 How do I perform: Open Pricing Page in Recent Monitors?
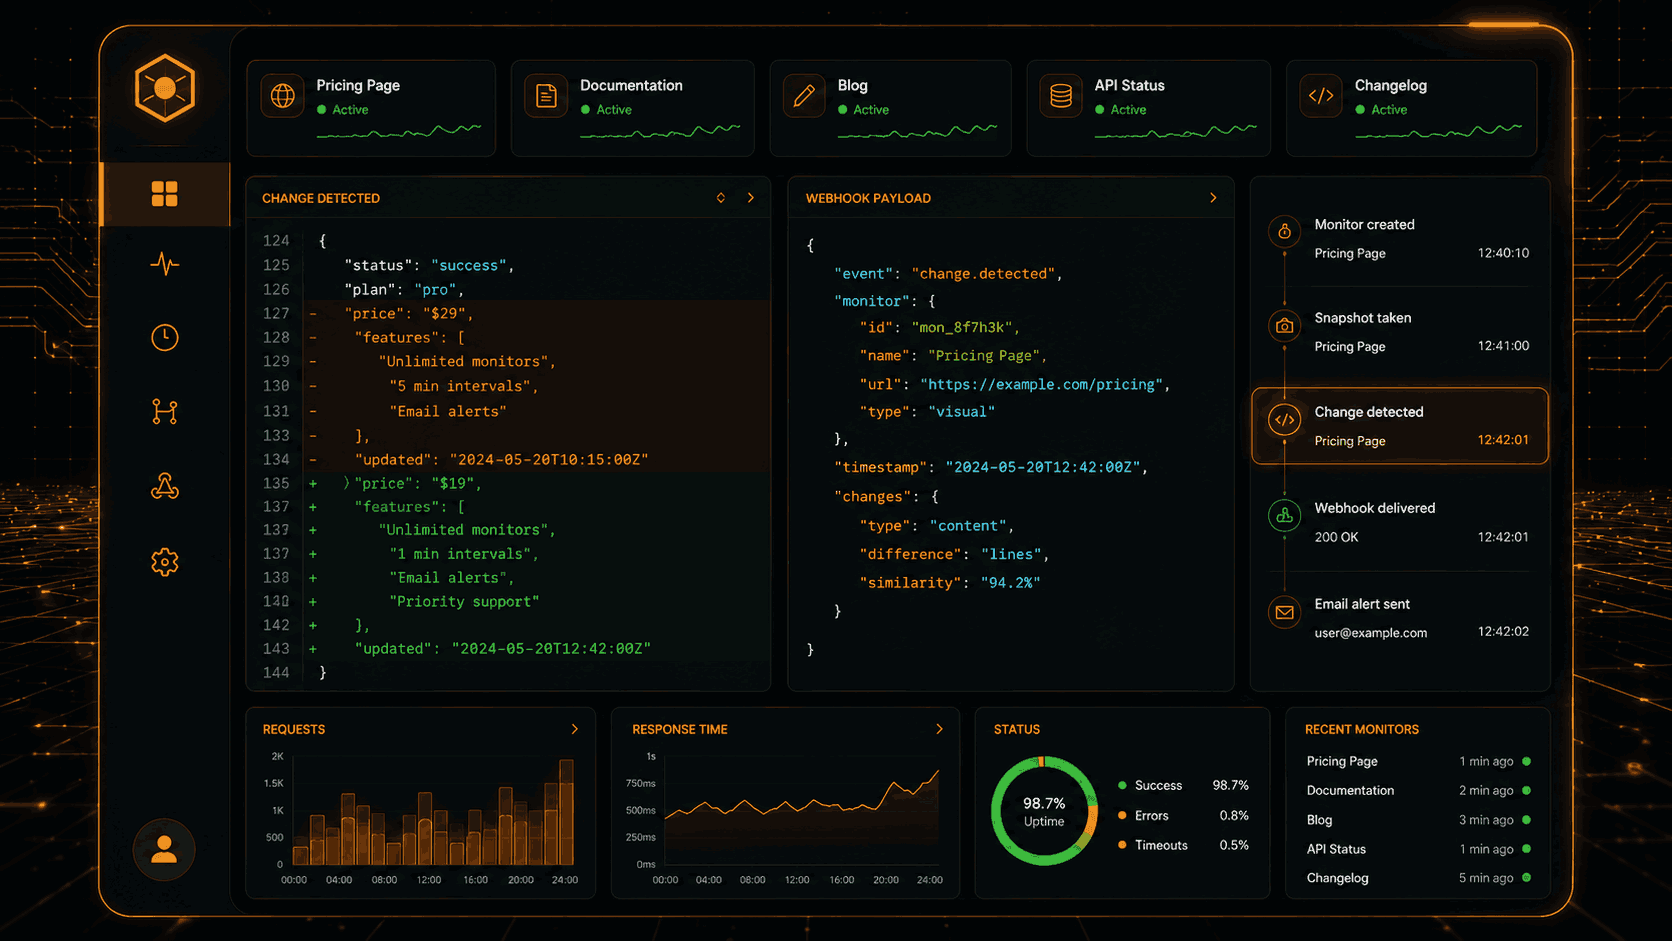pos(1418,761)
